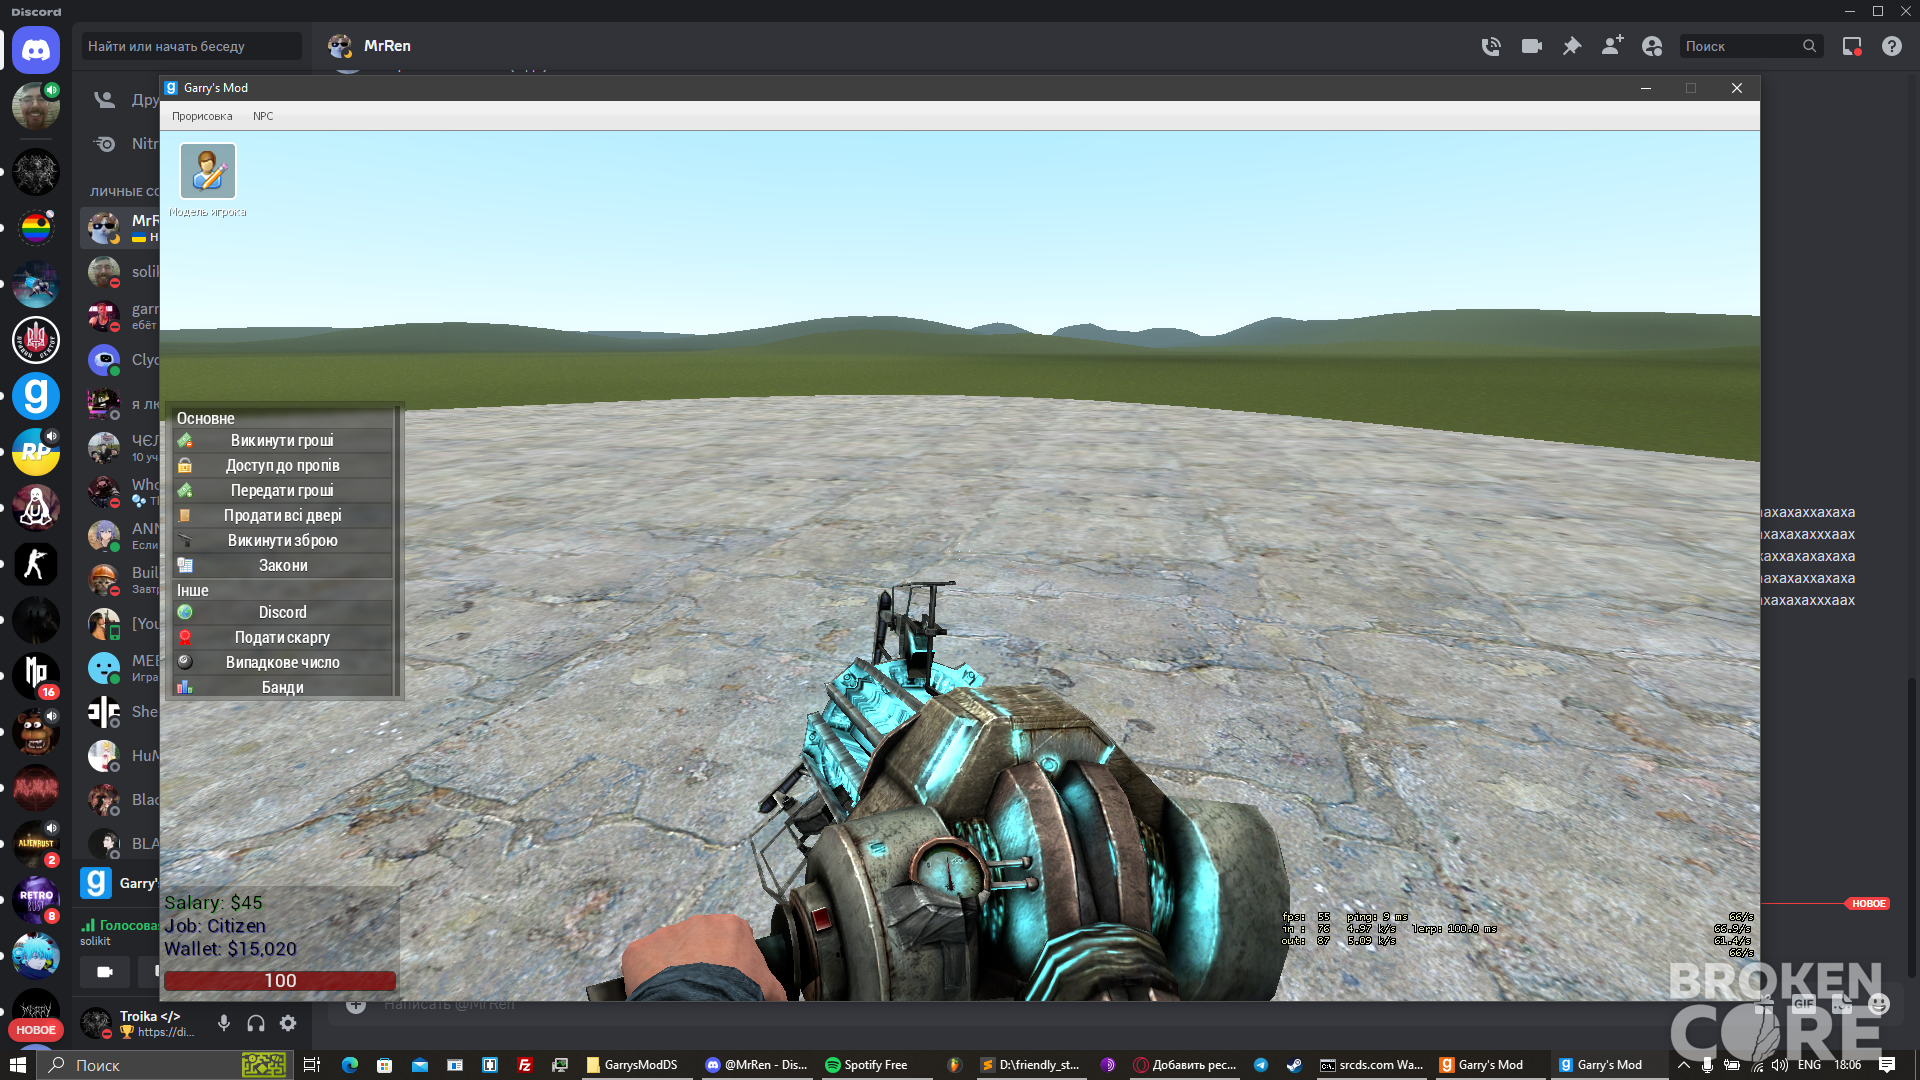Add friends to DM in Discord
Image resolution: width=1920 pixels, height=1080 pixels.
pyautogui.click(x=1612, y=46)
